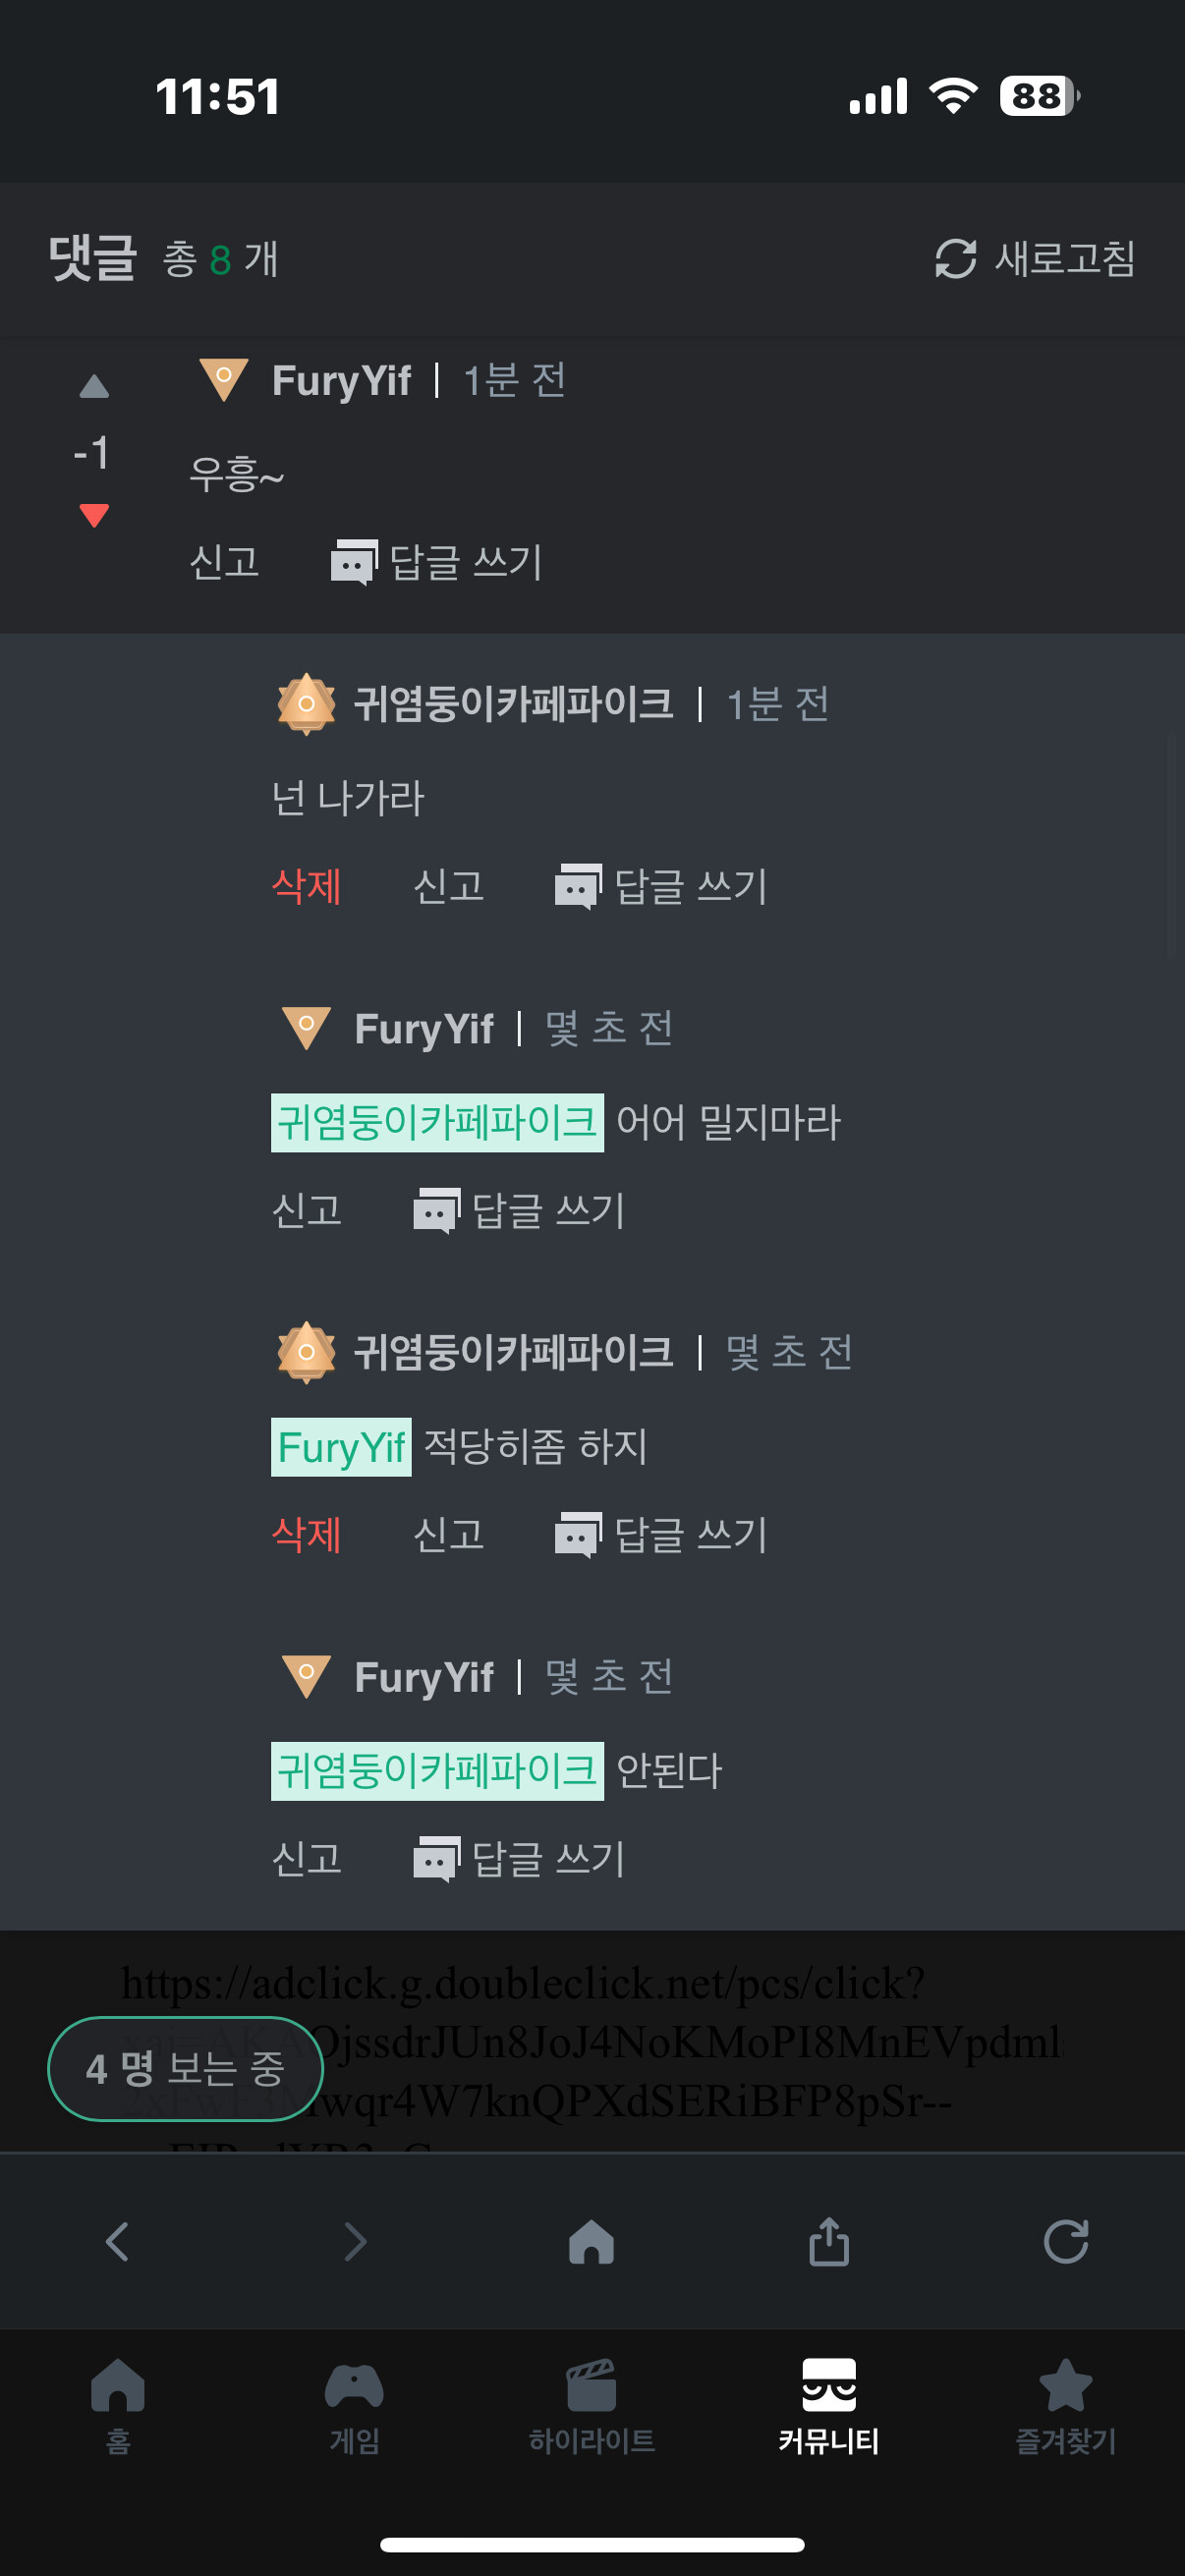The width and height of the screenshot is (1185, 2576).
Task: Delete the '넌 나가라' reply
Action: [x=307, y=886]
